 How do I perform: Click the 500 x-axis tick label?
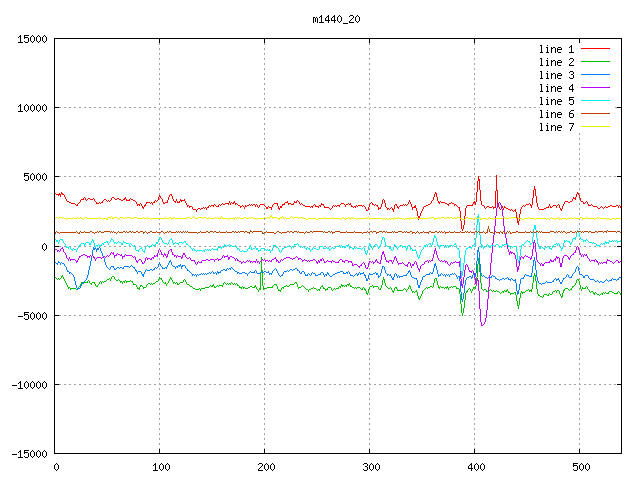click(x=579, y=467)
